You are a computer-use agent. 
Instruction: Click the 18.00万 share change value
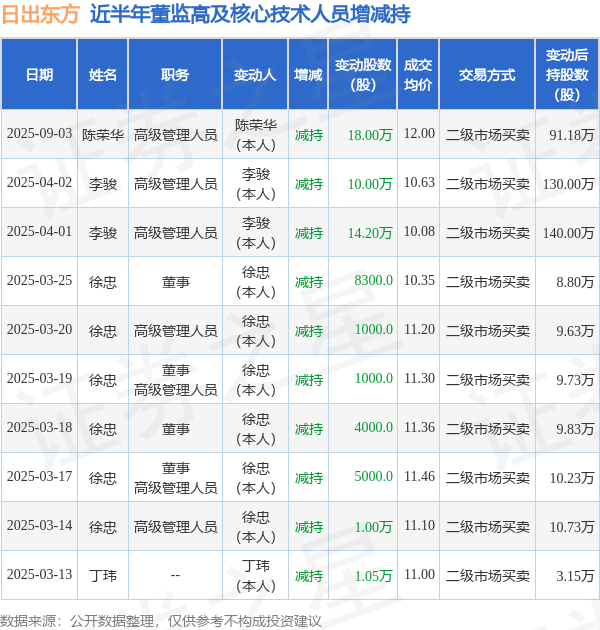370,135
